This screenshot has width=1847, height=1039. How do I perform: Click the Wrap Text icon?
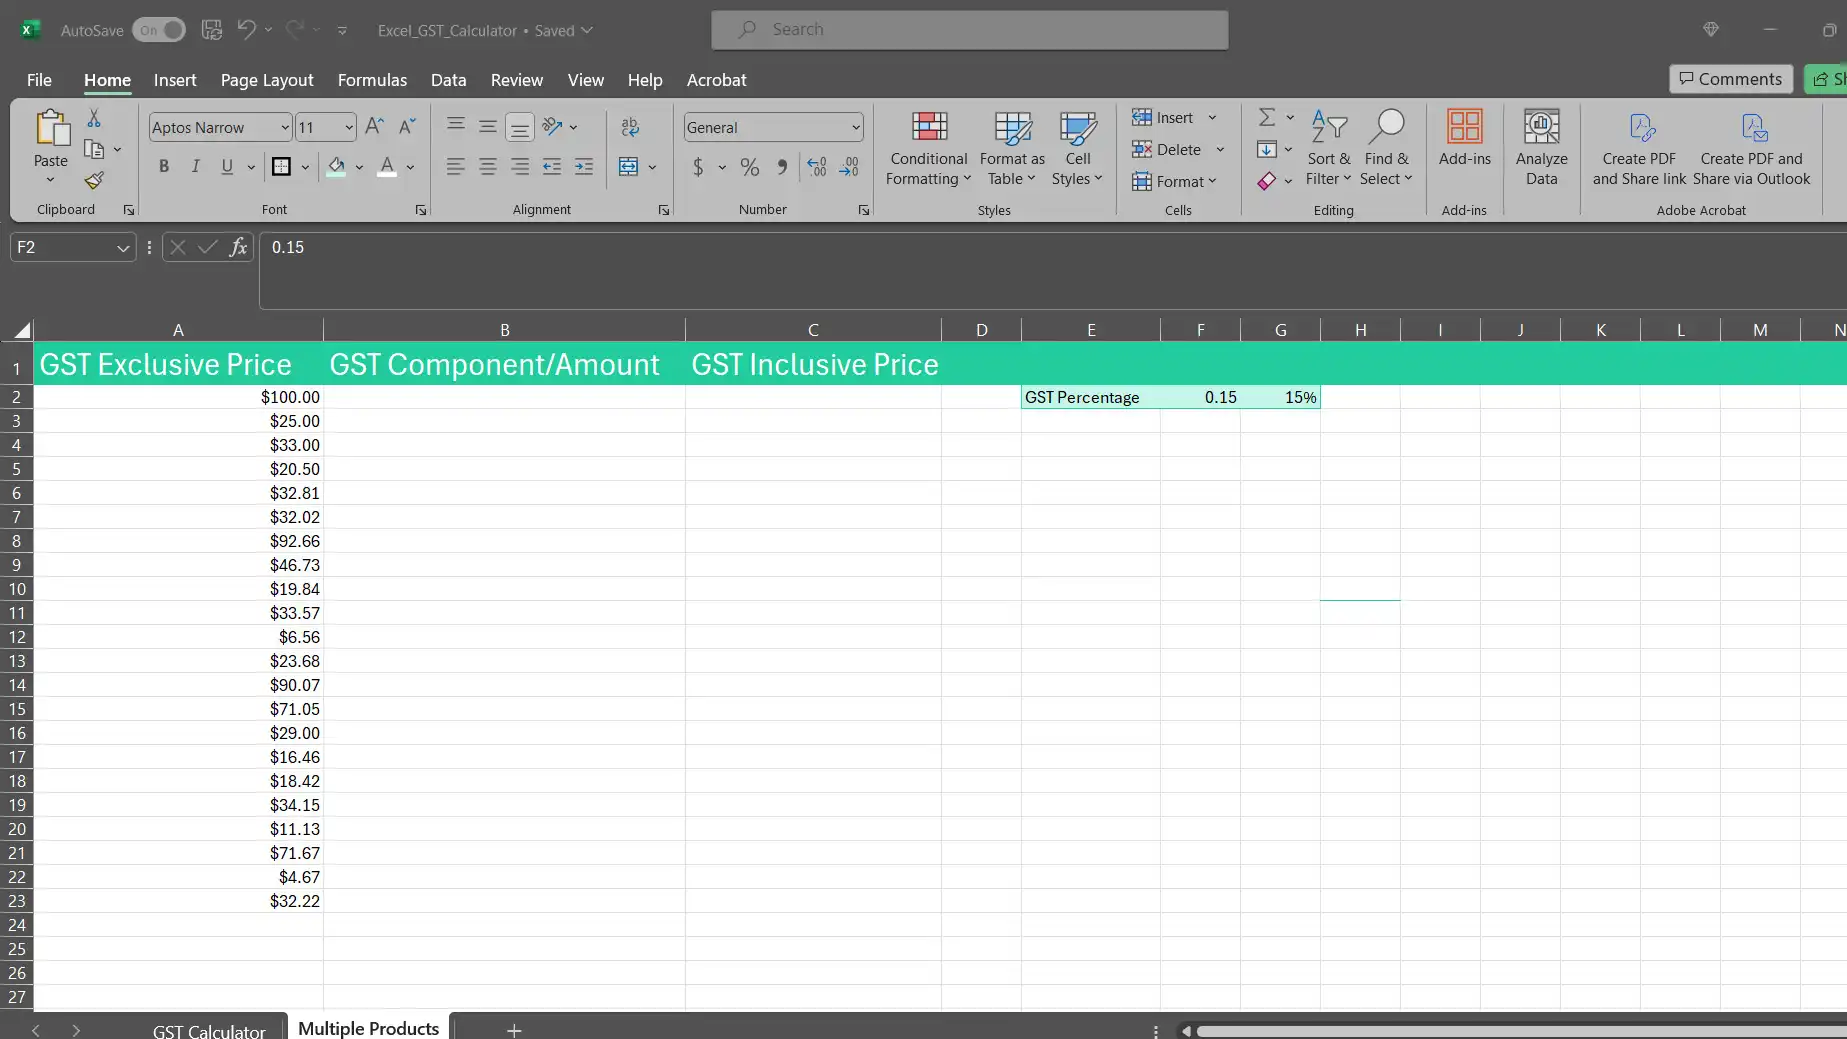(630, 127)
